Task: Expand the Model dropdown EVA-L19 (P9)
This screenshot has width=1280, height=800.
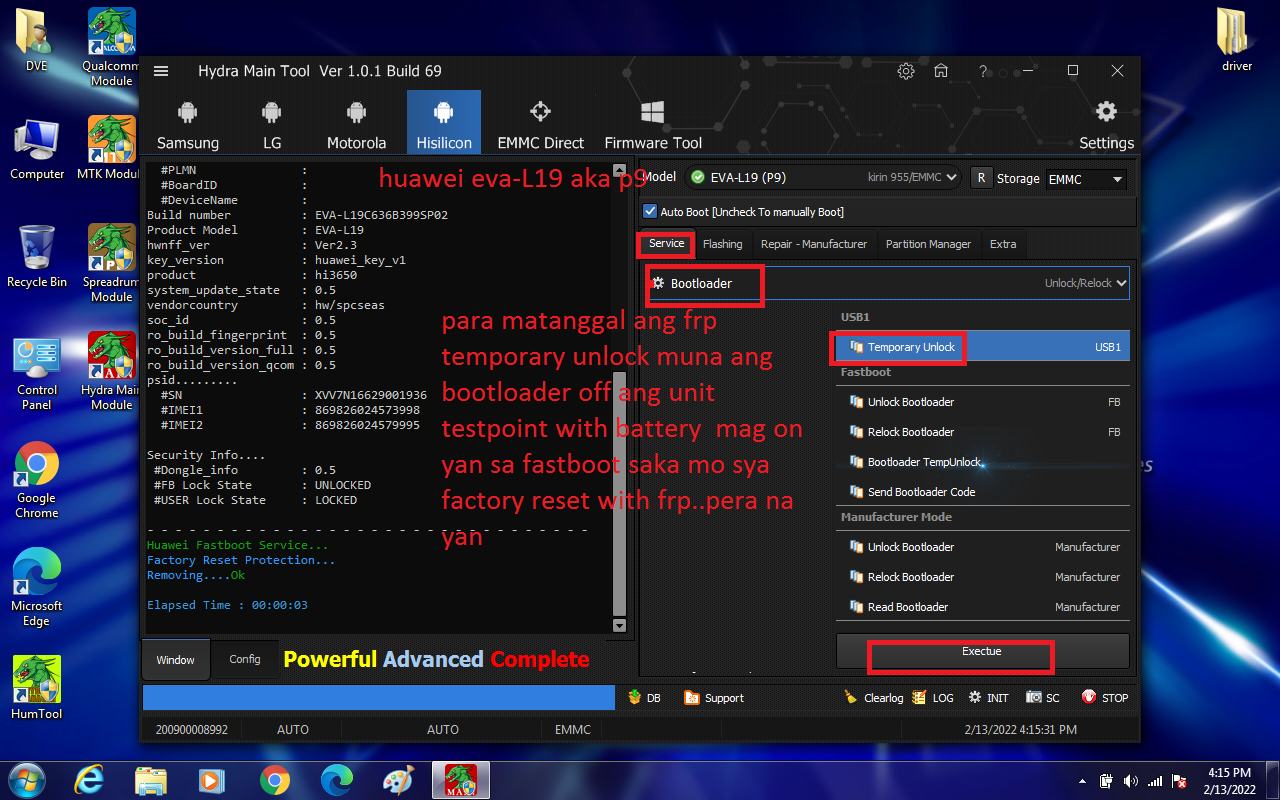Action: coord(822,177)
